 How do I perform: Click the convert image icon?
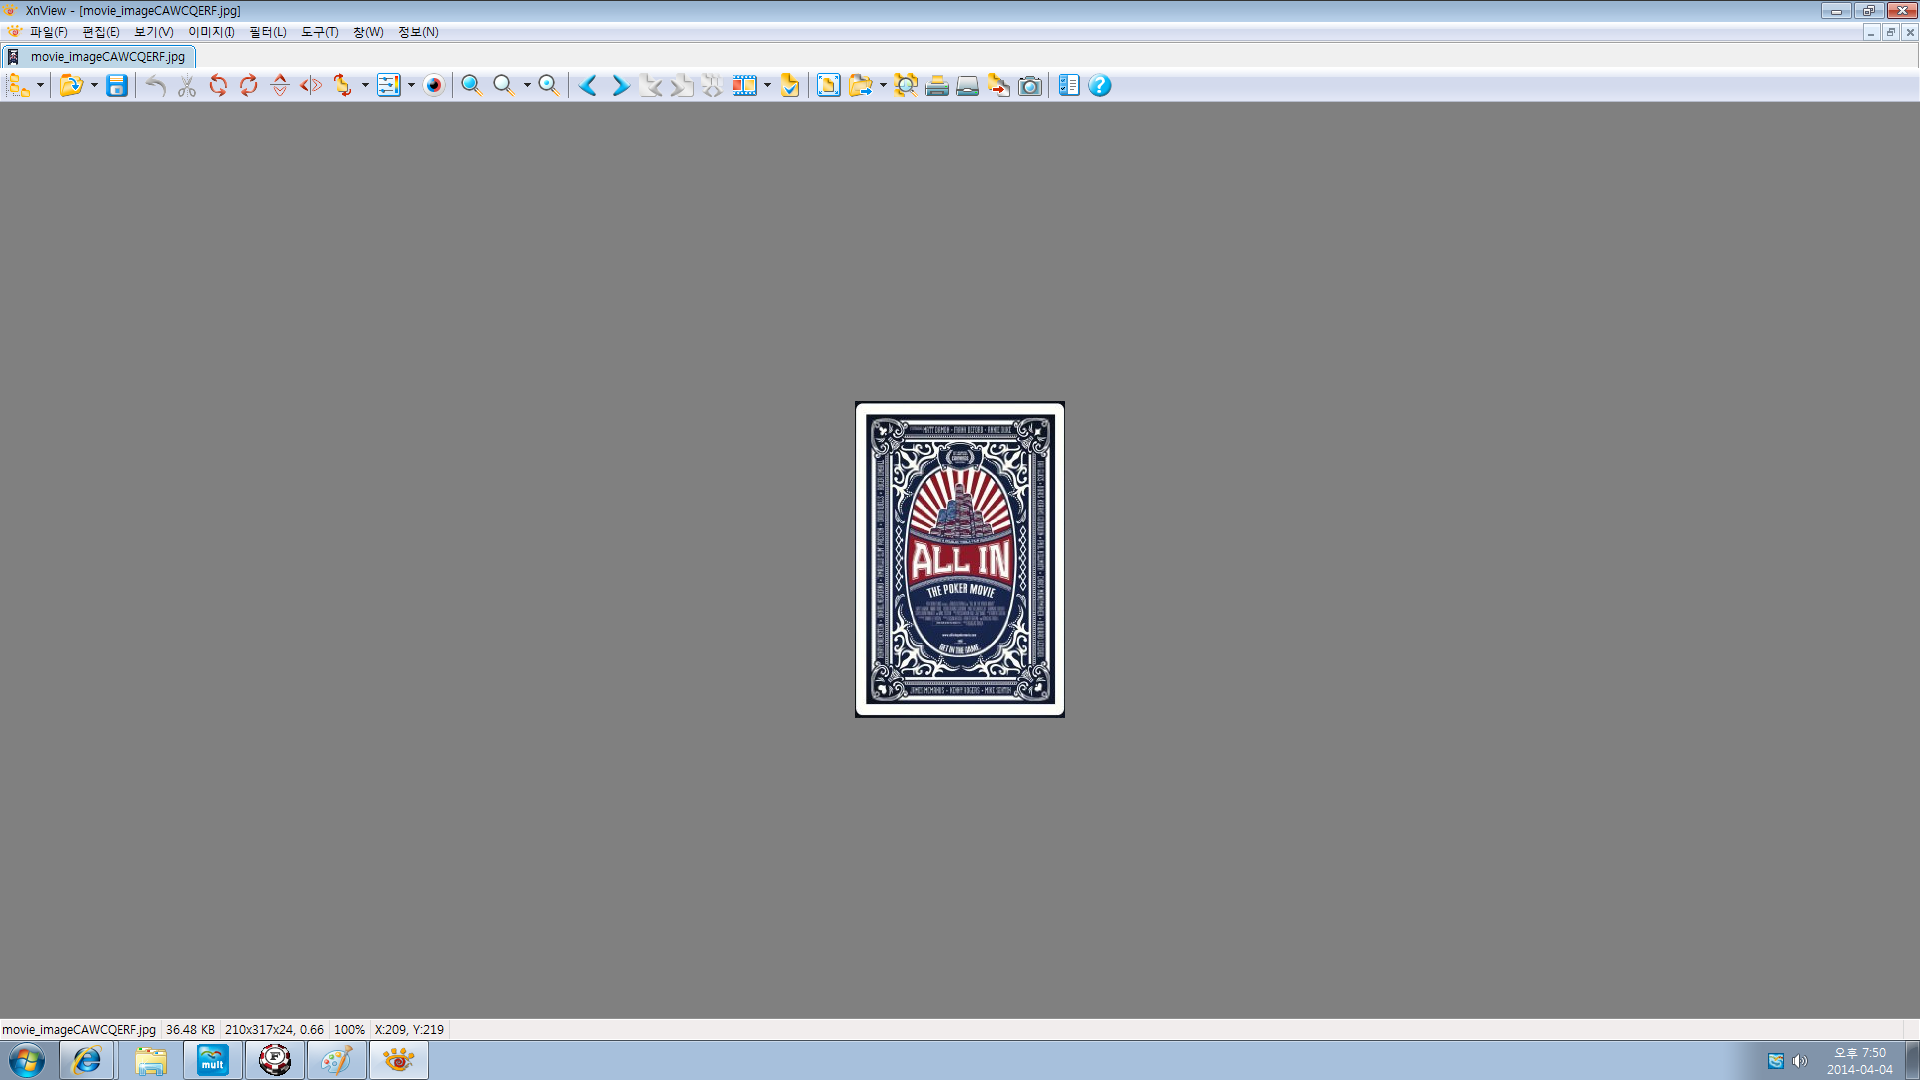pyautogui.click(x=999, y=86)
